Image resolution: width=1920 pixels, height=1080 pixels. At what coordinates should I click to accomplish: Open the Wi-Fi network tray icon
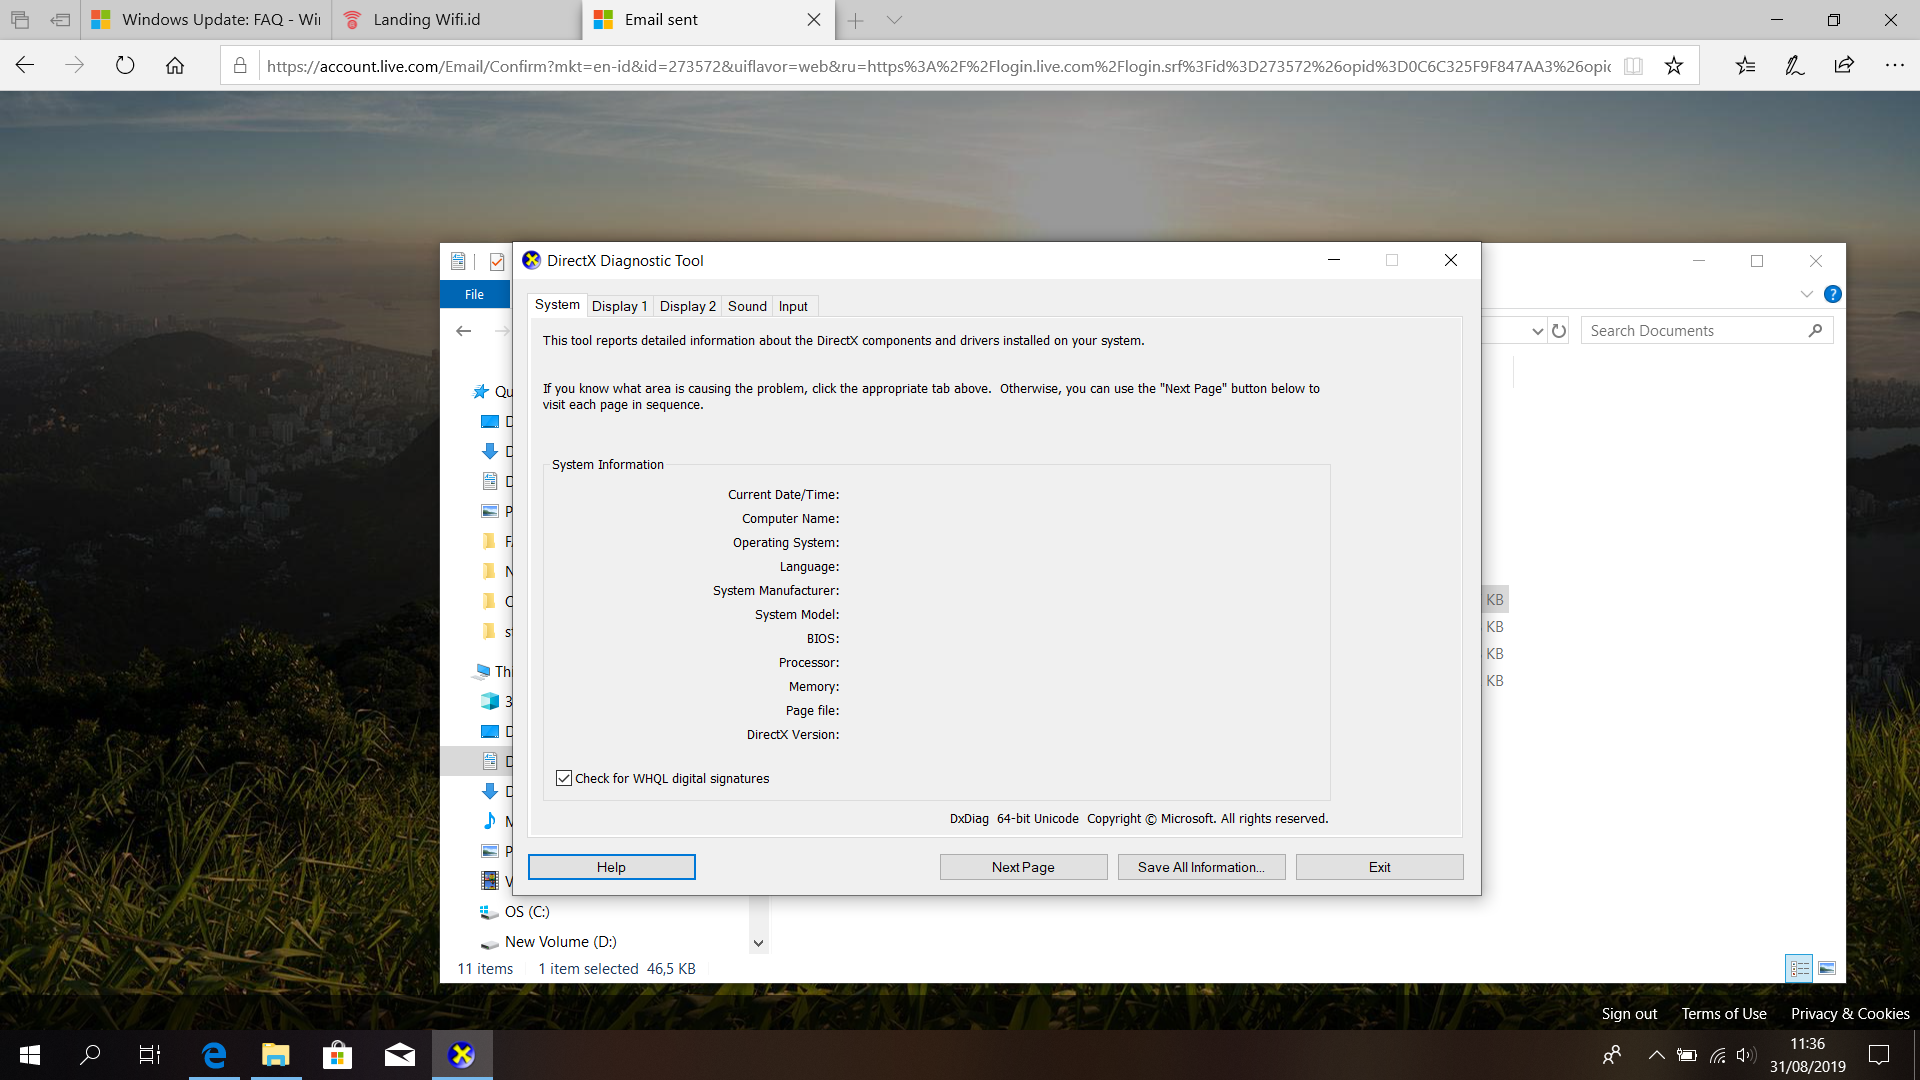click(x=1717, y=1055)
